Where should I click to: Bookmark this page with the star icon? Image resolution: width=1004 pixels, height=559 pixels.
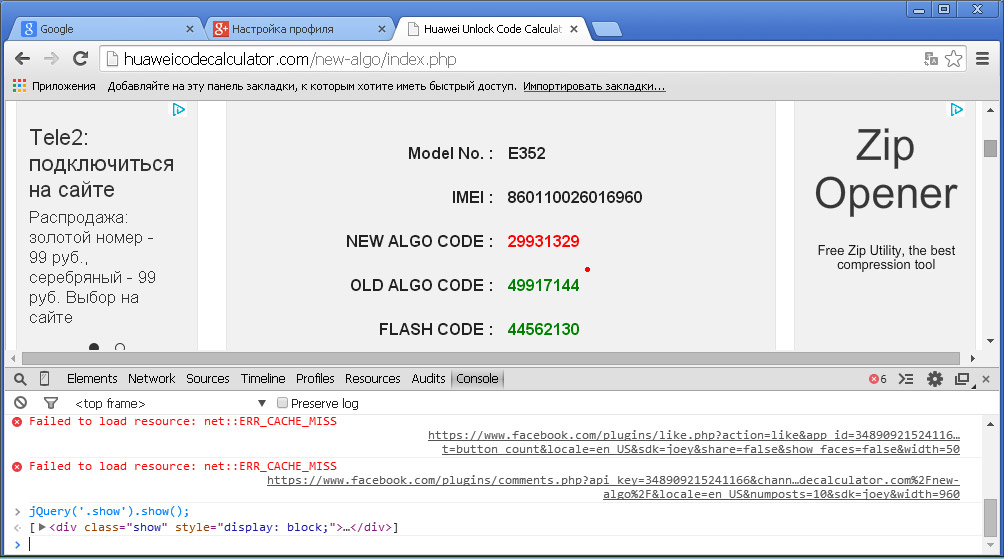[954, 59]
